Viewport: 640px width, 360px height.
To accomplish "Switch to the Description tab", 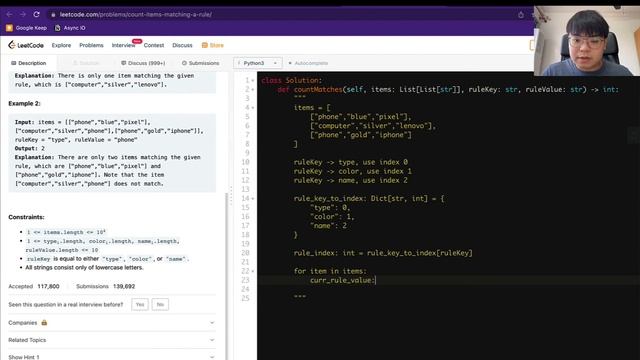I will click(x=29, y=63).
